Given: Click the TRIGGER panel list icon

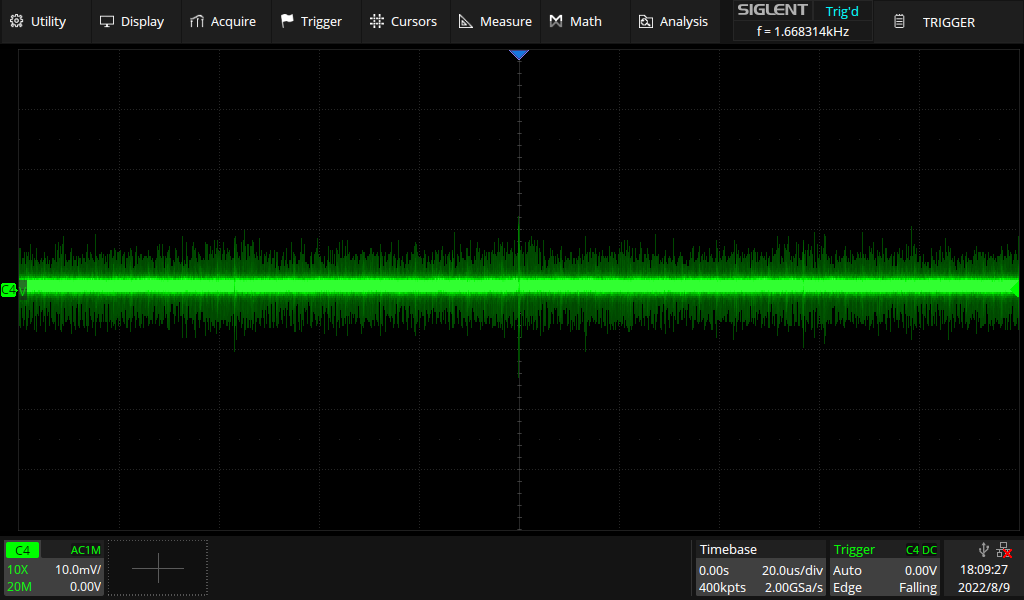Looking at the screenshot, I should (899, 22).
